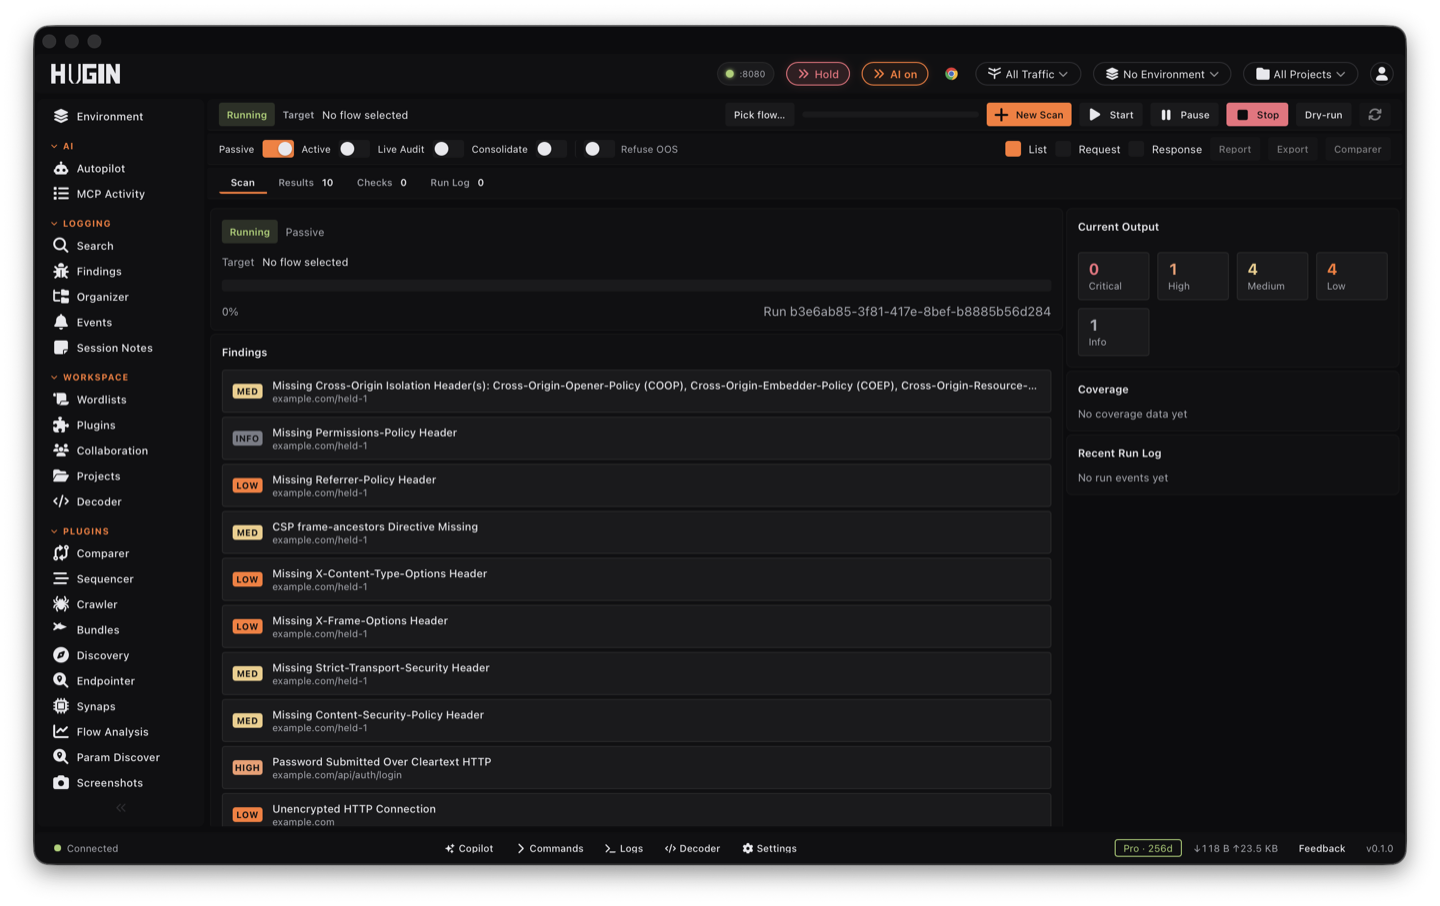Open the No Environment dropdown
Image resolution: width=1440 pixels, height=906 pixels.
(1162, 74)
